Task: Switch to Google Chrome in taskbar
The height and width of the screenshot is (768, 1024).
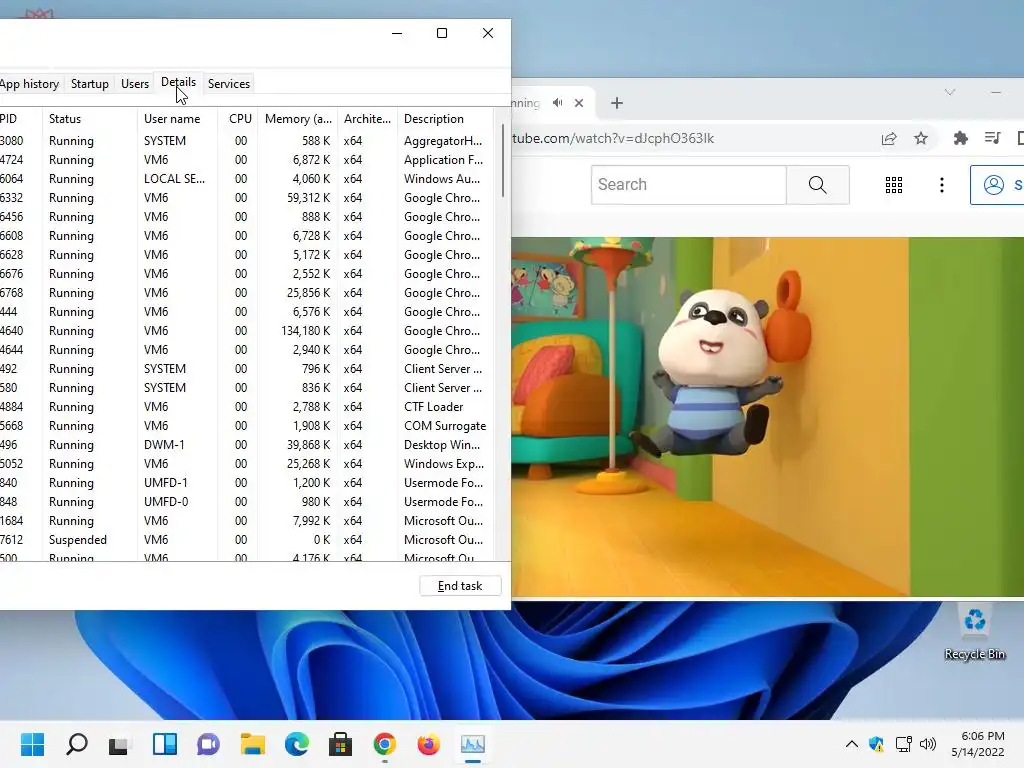Action: point(385,744)
